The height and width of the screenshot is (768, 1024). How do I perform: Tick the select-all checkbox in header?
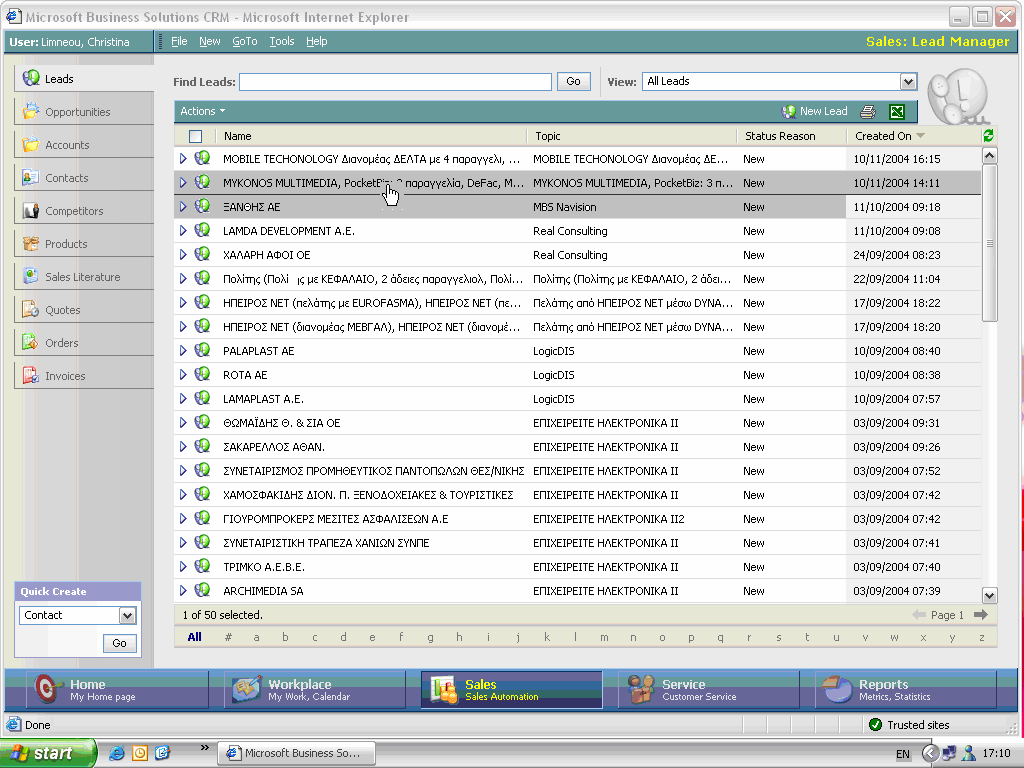(195, 136)
